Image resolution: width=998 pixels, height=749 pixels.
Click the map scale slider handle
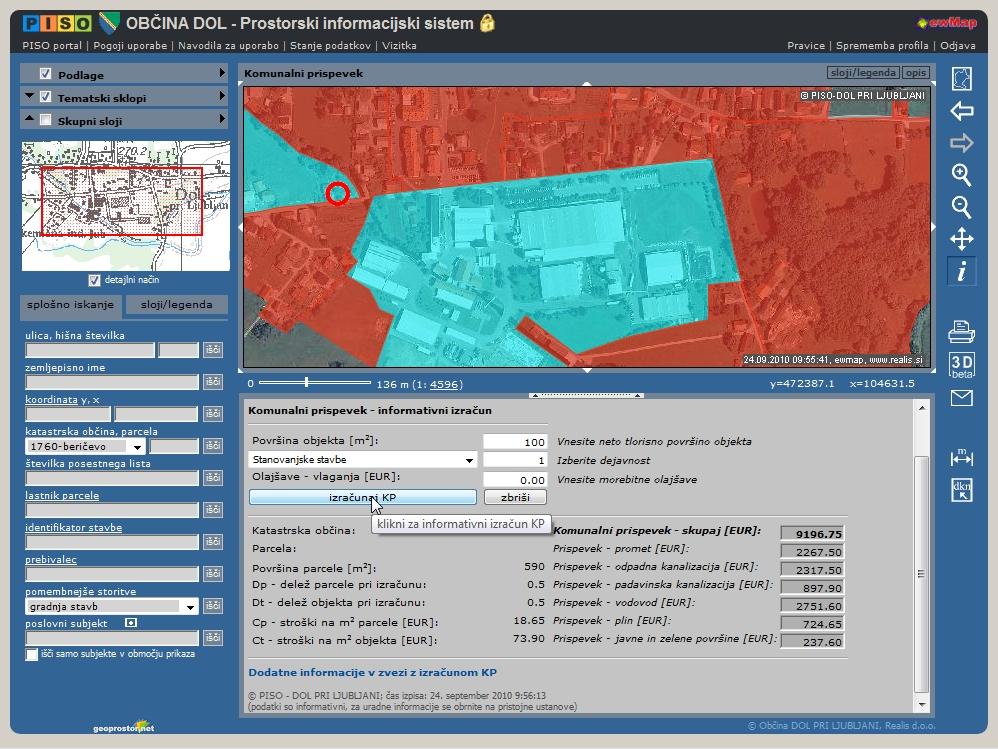pos(306,382)
